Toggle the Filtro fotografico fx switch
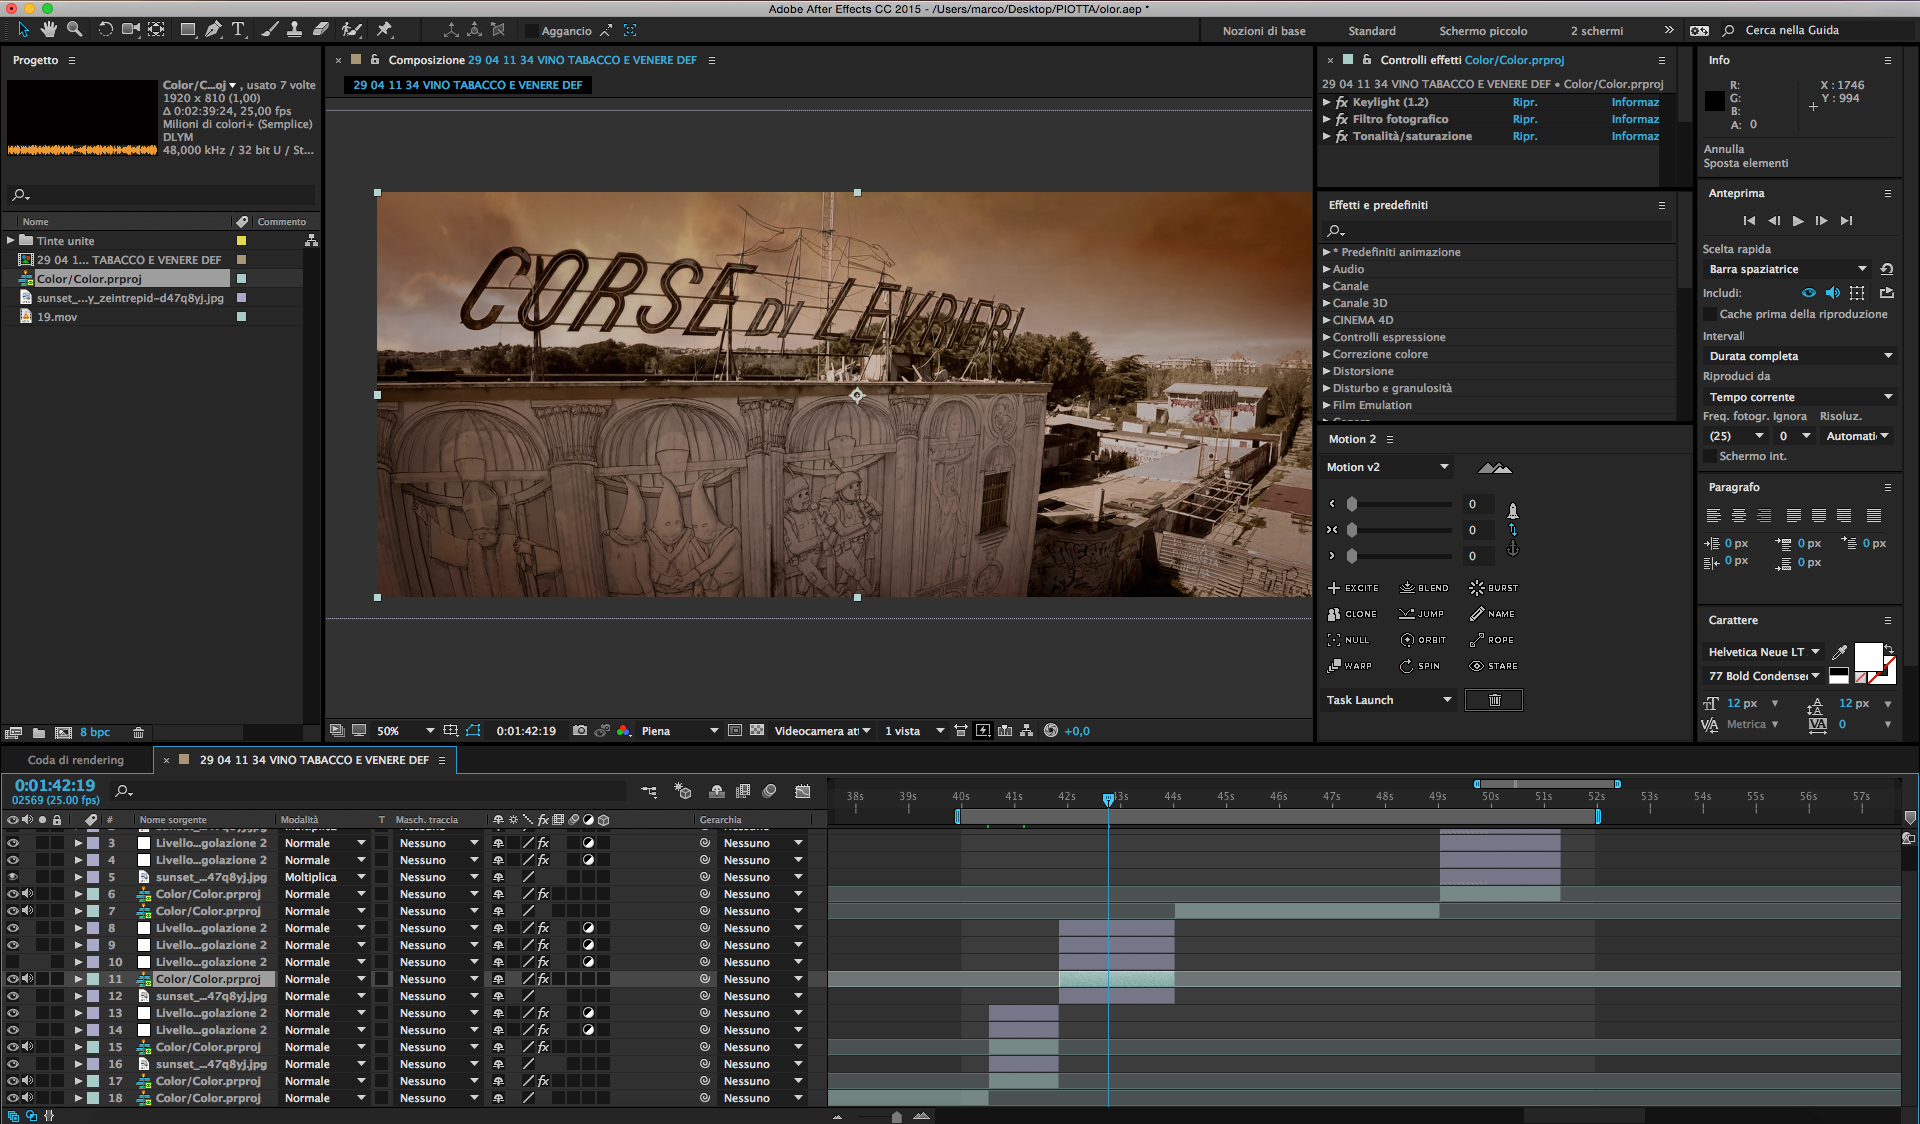This screenshot has height=1124, width=1920. click(x=1341, y=119)
